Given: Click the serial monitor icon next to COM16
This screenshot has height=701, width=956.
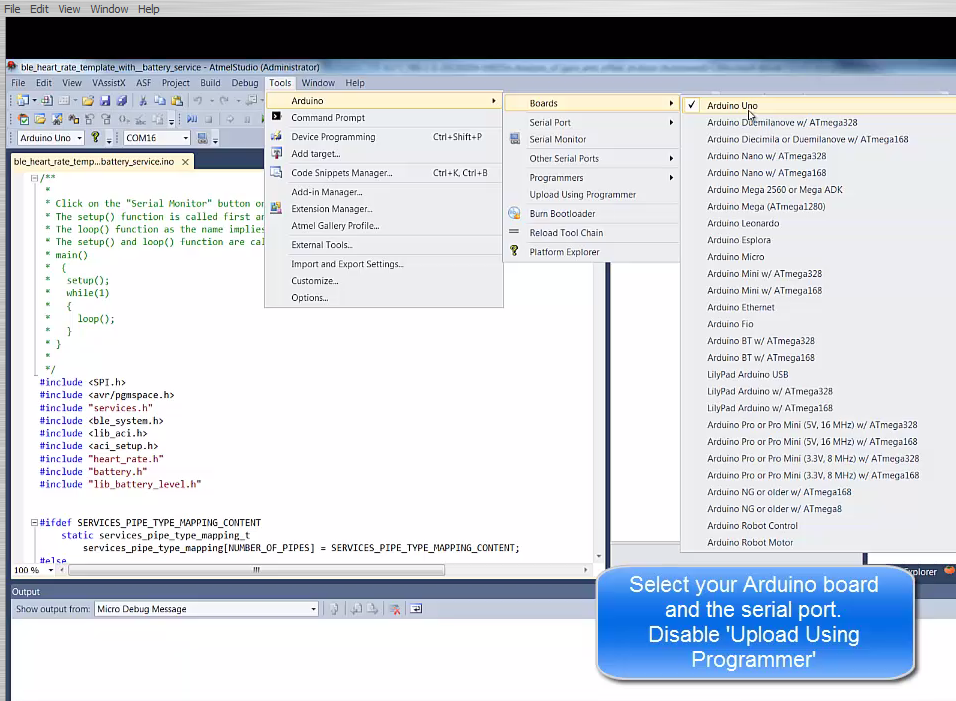Looking at the screenshot, I should [x=202, y=138].
